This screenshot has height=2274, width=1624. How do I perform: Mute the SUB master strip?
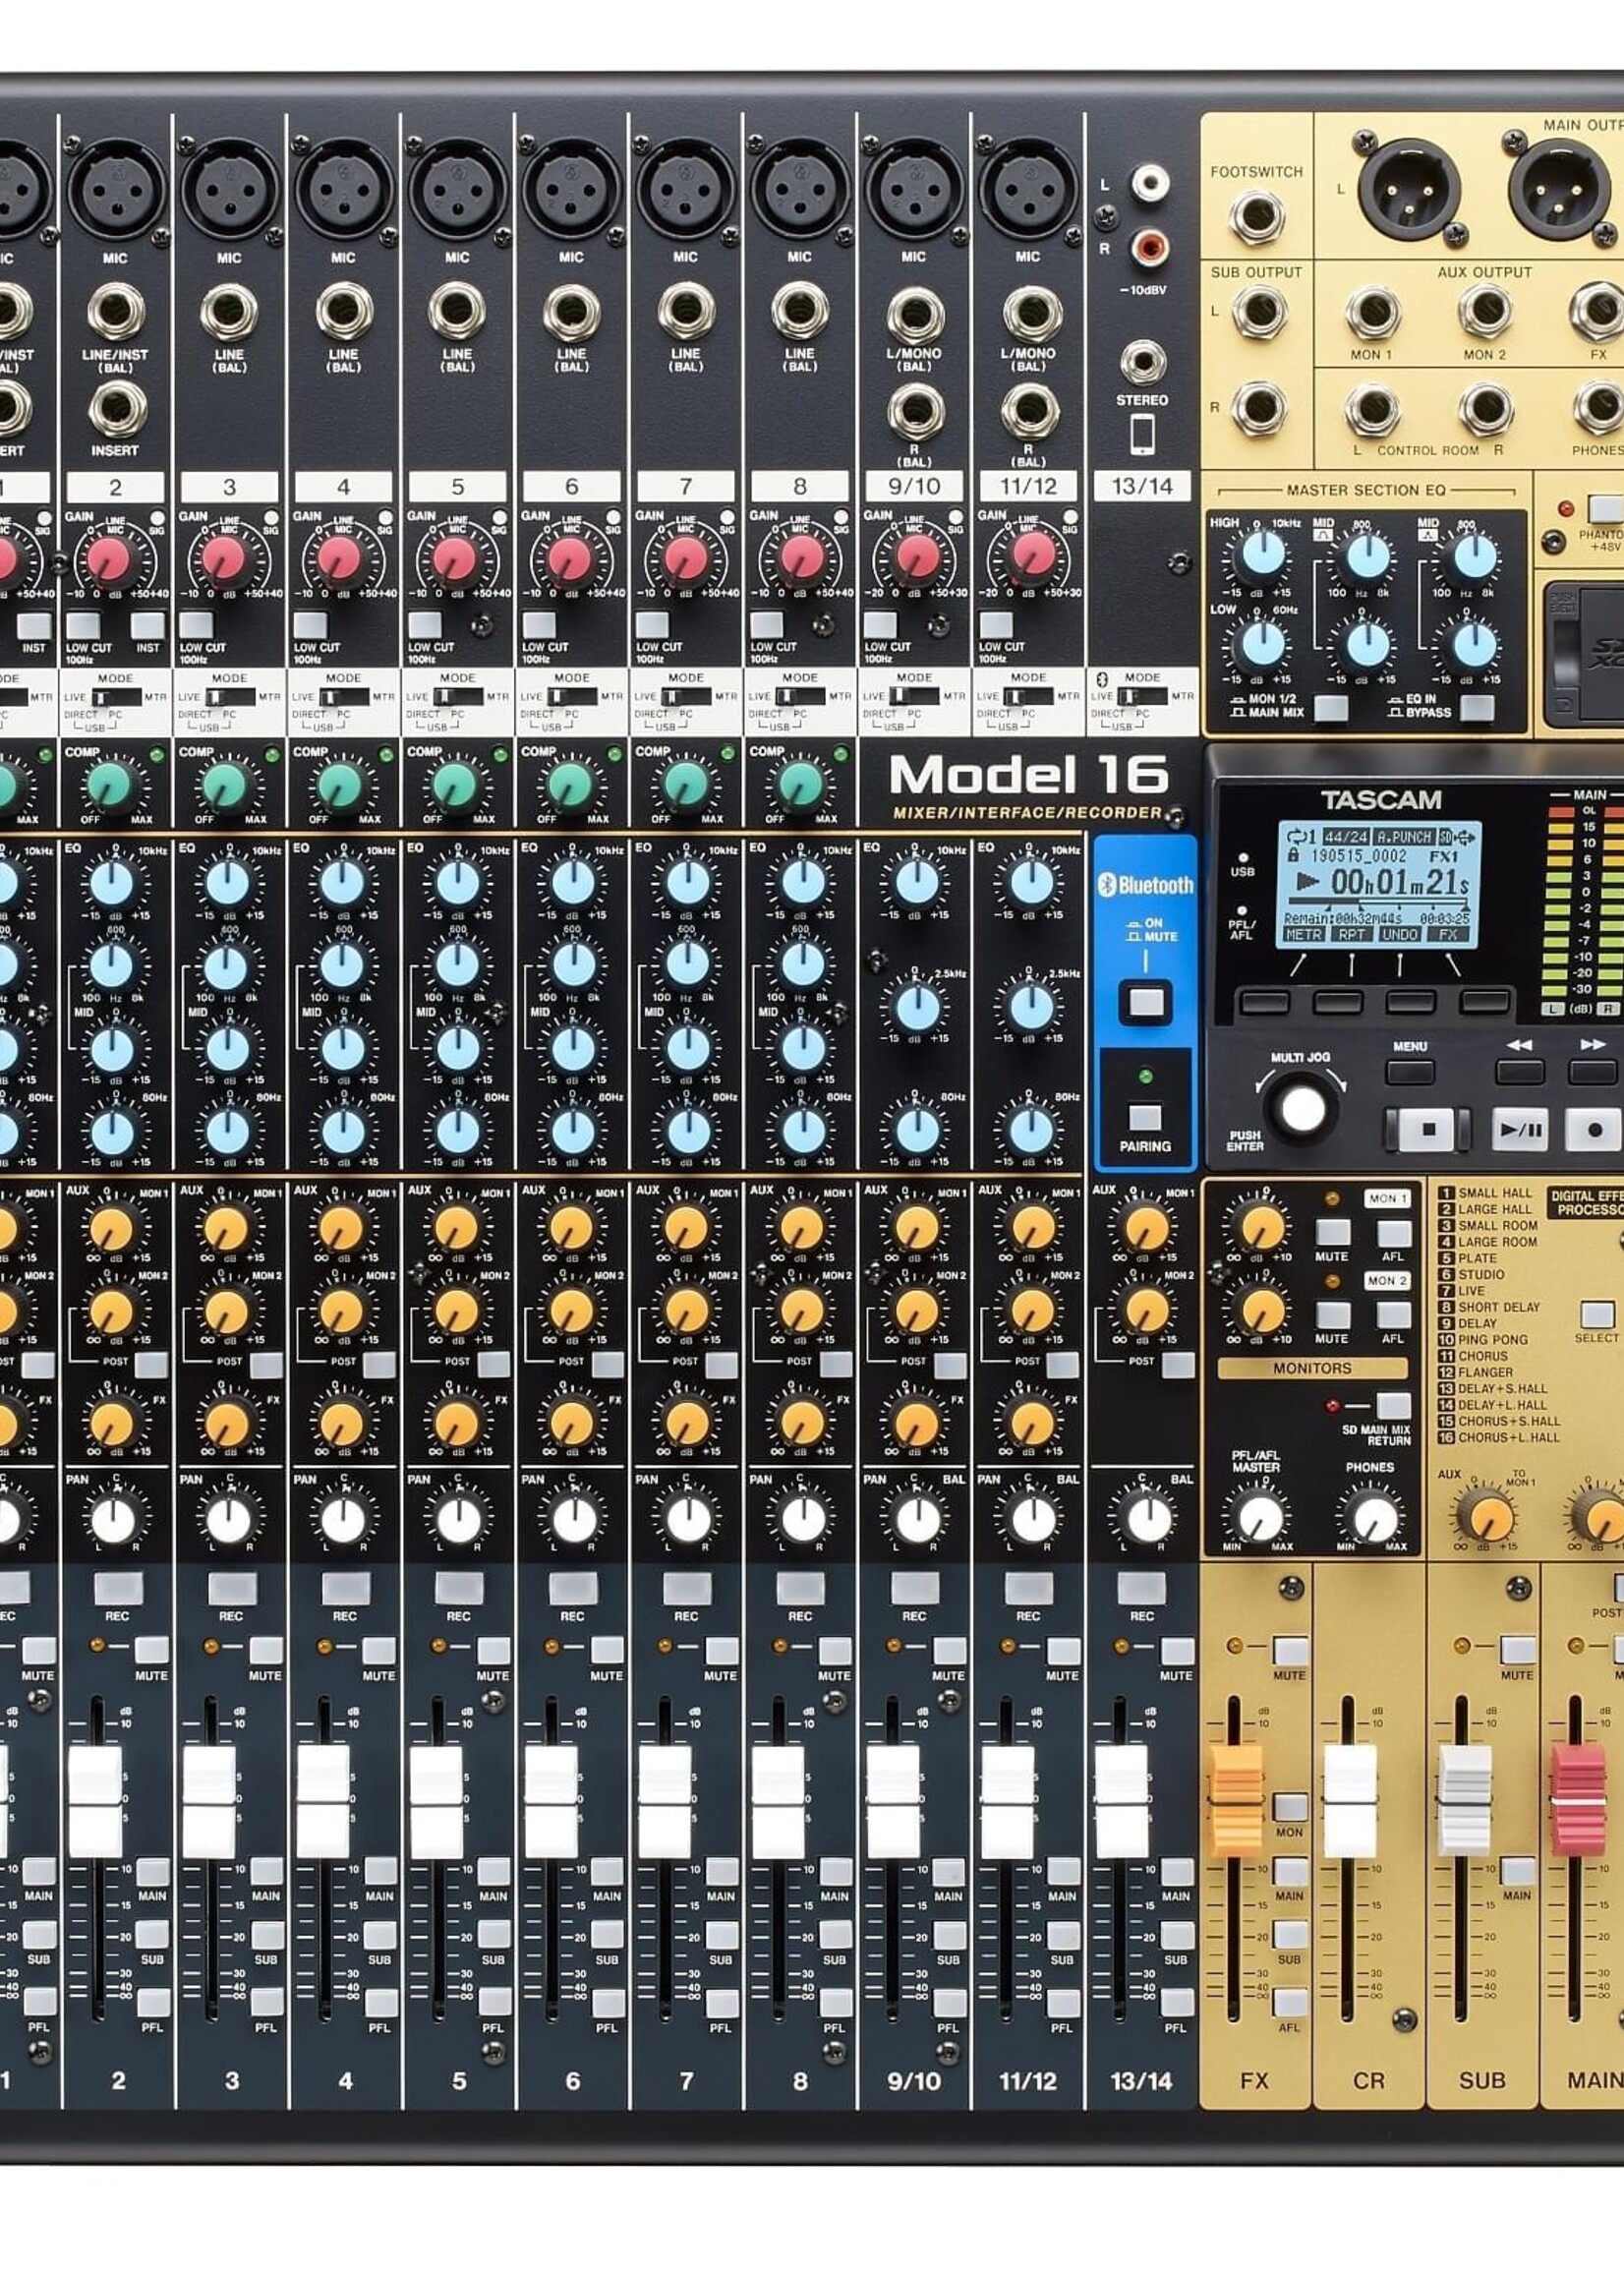(x=1517, y=1650)
